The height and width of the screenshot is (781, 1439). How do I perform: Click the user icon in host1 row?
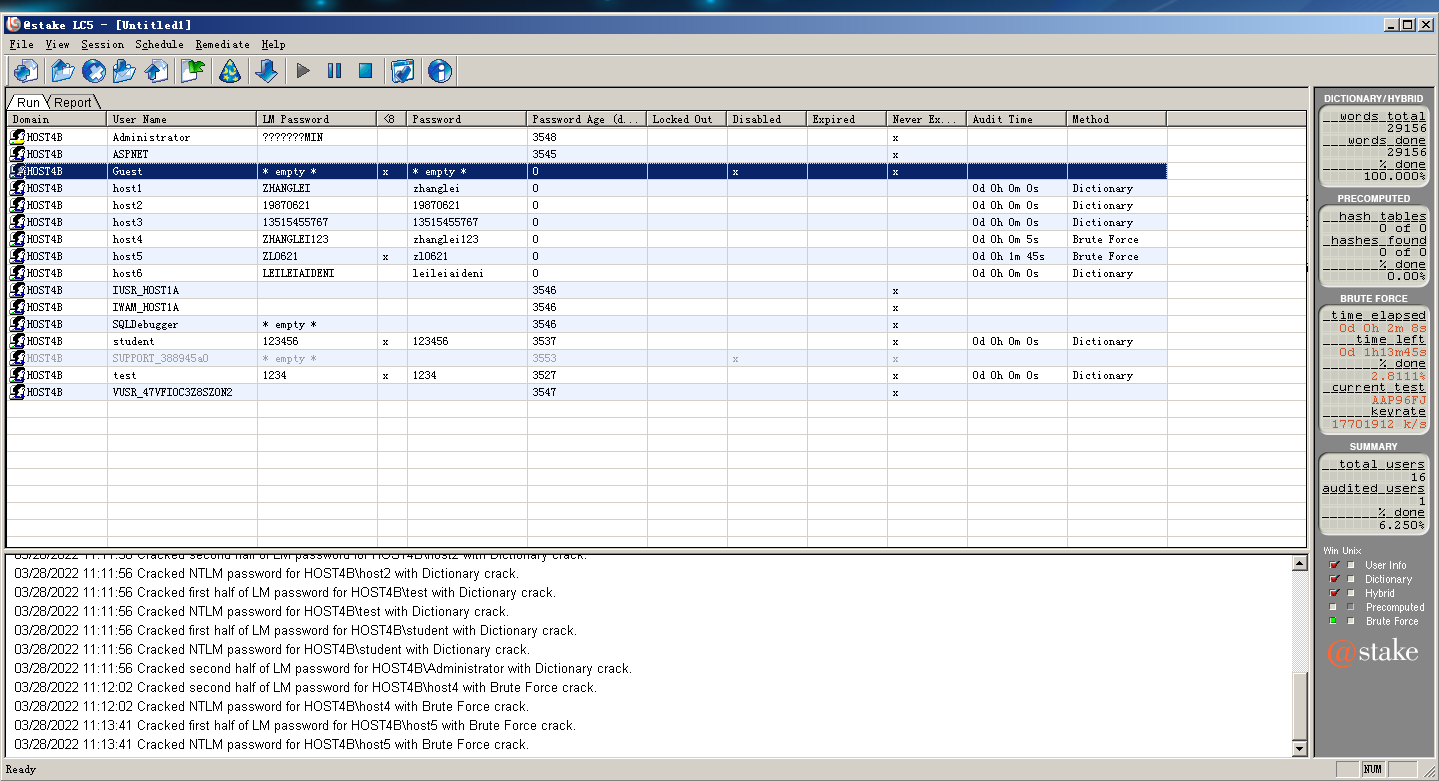point(18,188)
